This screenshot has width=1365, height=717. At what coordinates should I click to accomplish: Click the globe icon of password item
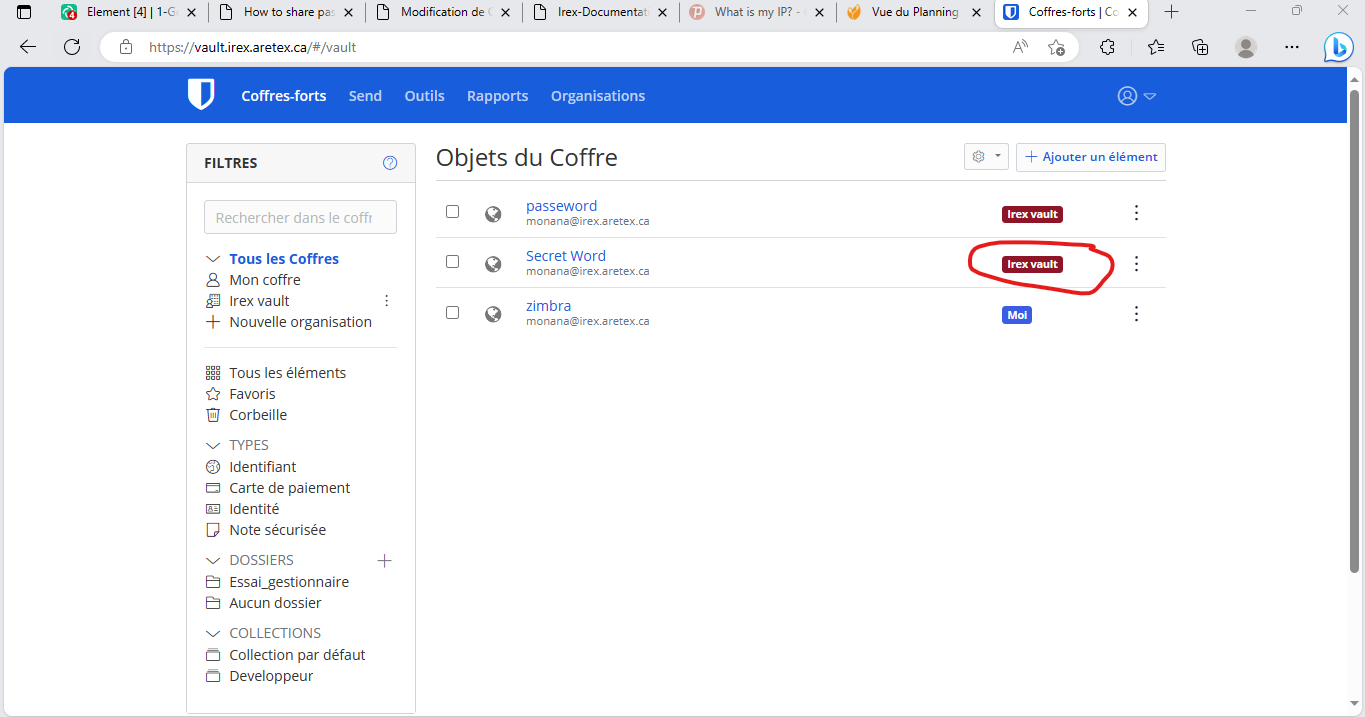493,213
